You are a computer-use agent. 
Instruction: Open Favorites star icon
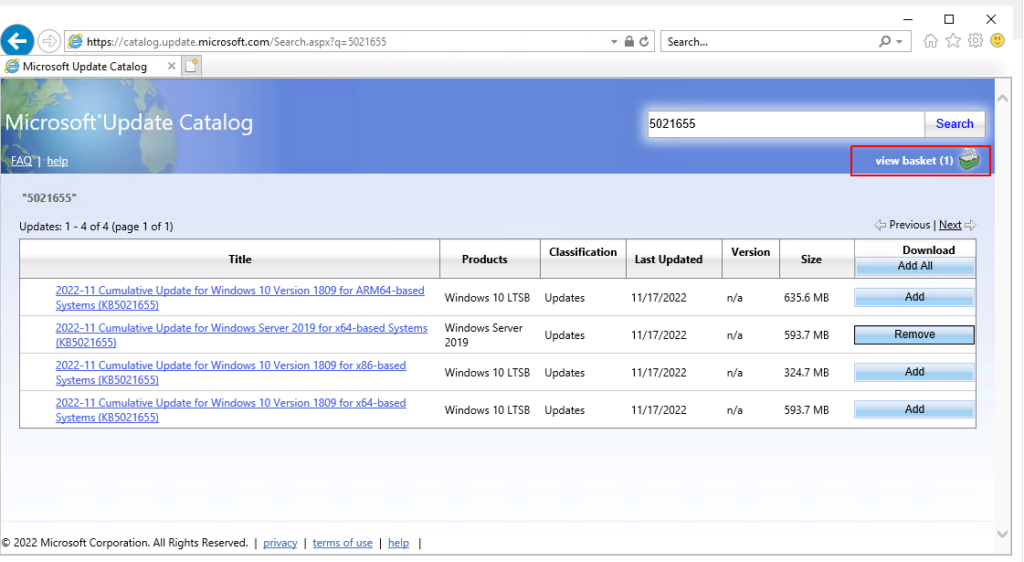(953, 41)
